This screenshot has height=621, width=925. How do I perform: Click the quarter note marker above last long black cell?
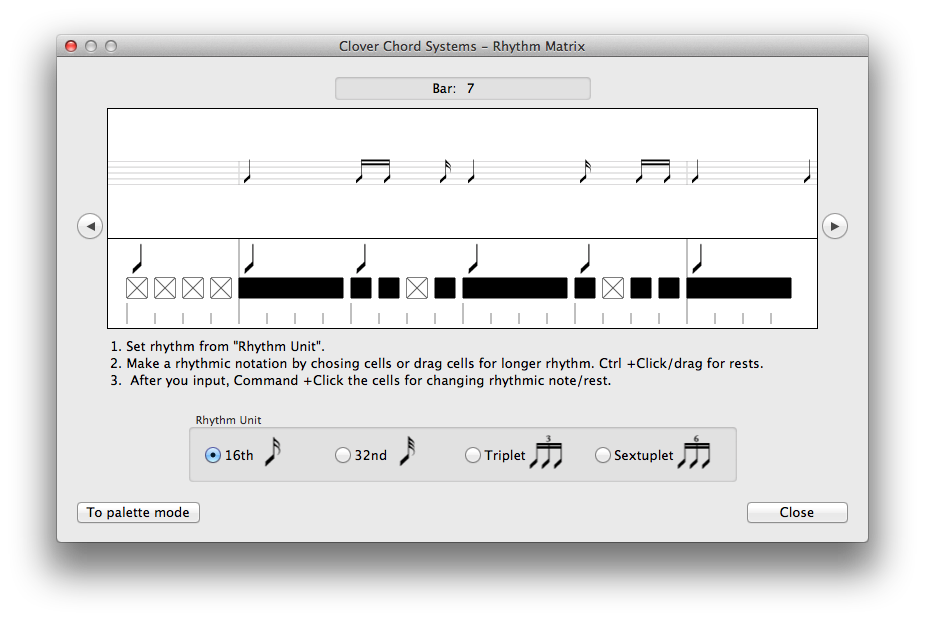(697, 258)
